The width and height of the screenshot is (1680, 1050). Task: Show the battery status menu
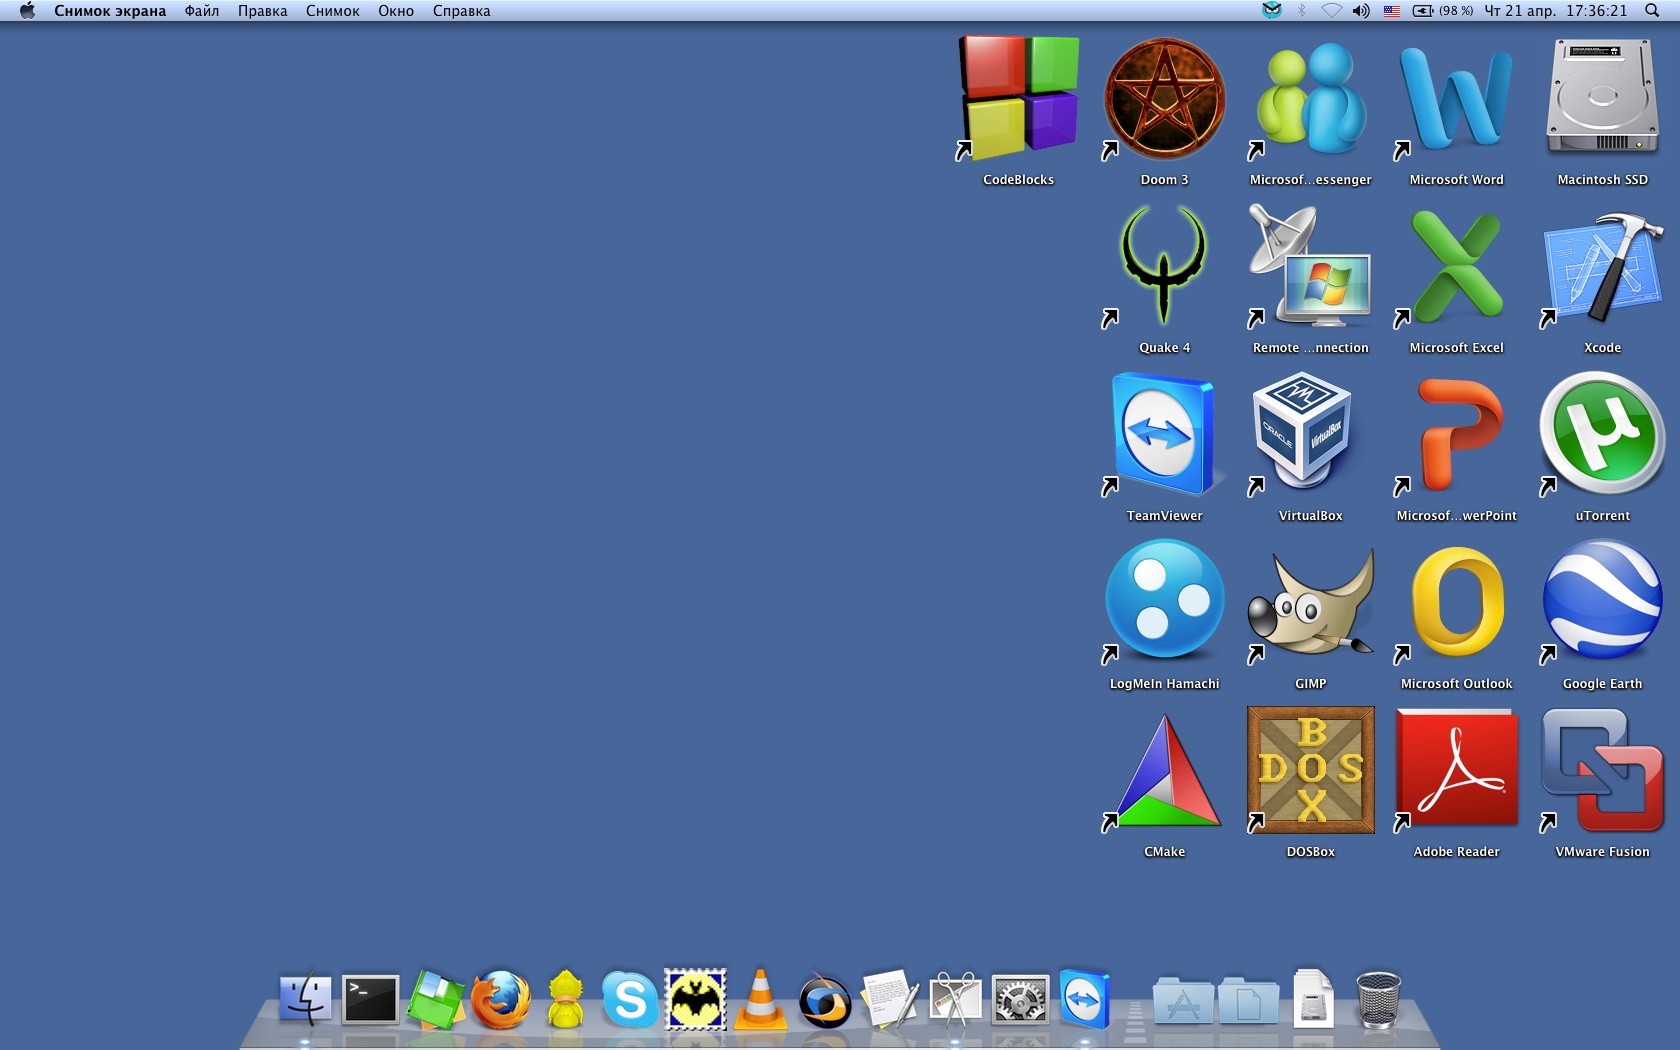tap(1442, 11)
